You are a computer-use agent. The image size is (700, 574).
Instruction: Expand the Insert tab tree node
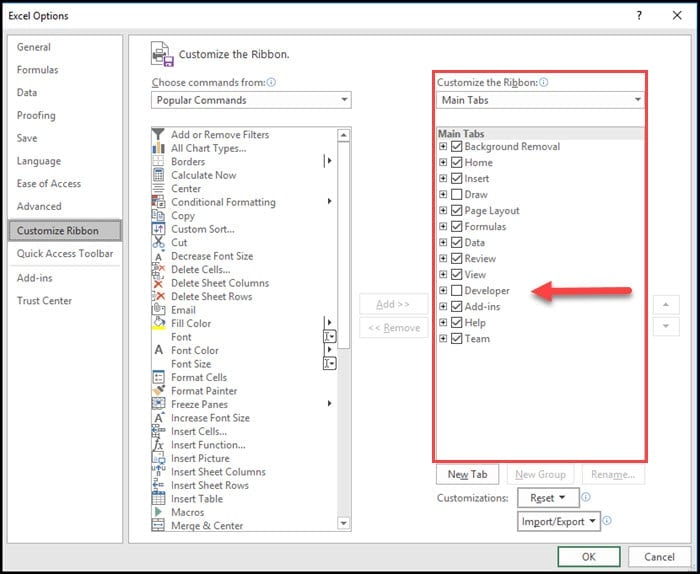pyautogui.click(x=443, y=179)
